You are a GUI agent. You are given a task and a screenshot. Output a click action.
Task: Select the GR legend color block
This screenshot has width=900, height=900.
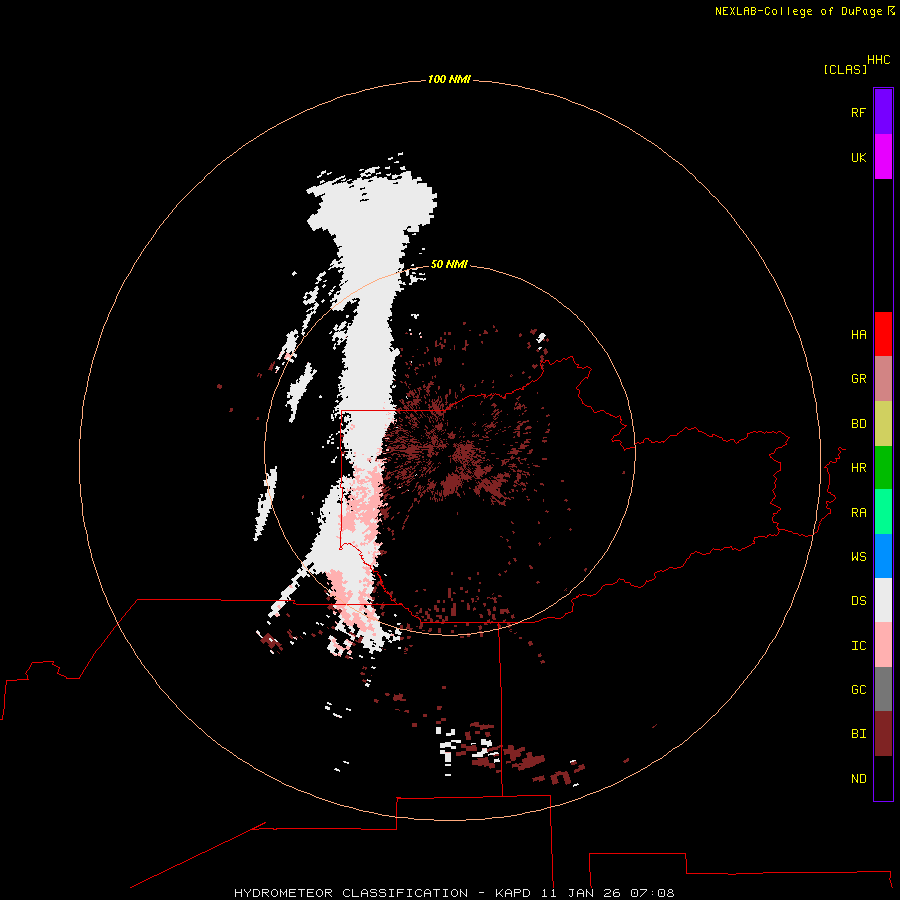883,379
